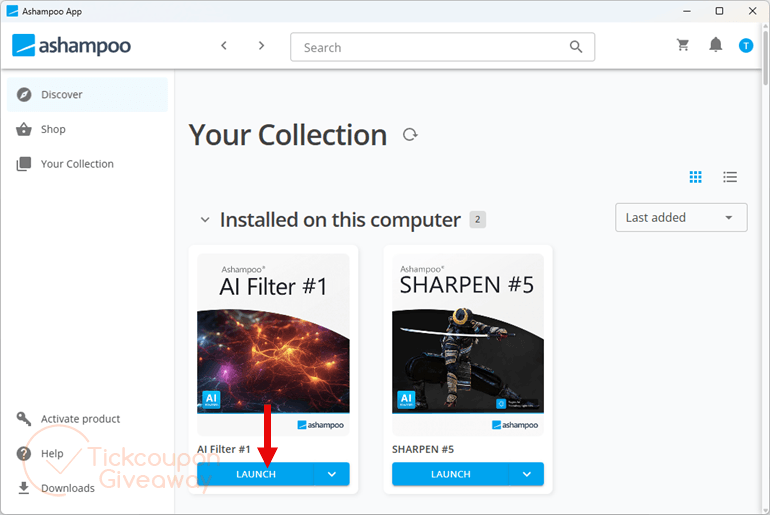Switch to list view

click(x=730, y=177)
